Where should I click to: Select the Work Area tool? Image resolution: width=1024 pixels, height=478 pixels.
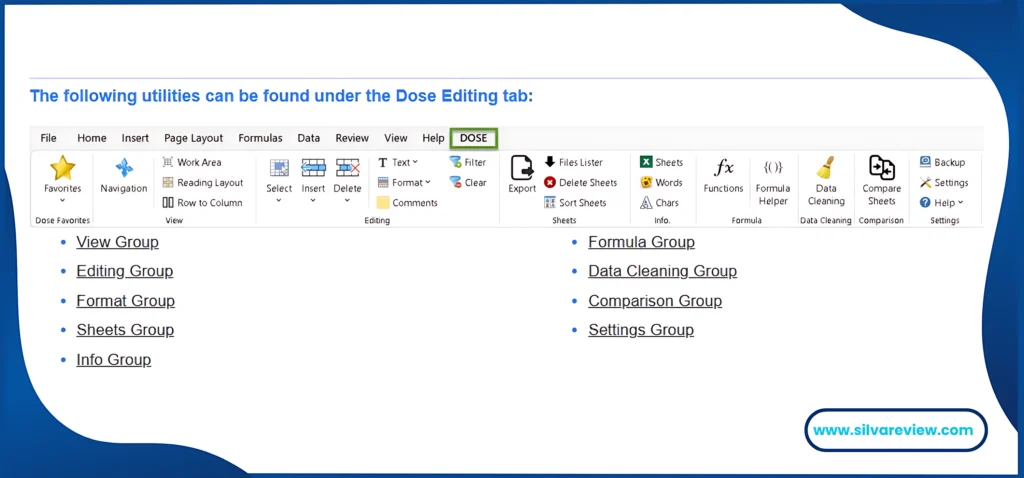[x=192, y=162]
